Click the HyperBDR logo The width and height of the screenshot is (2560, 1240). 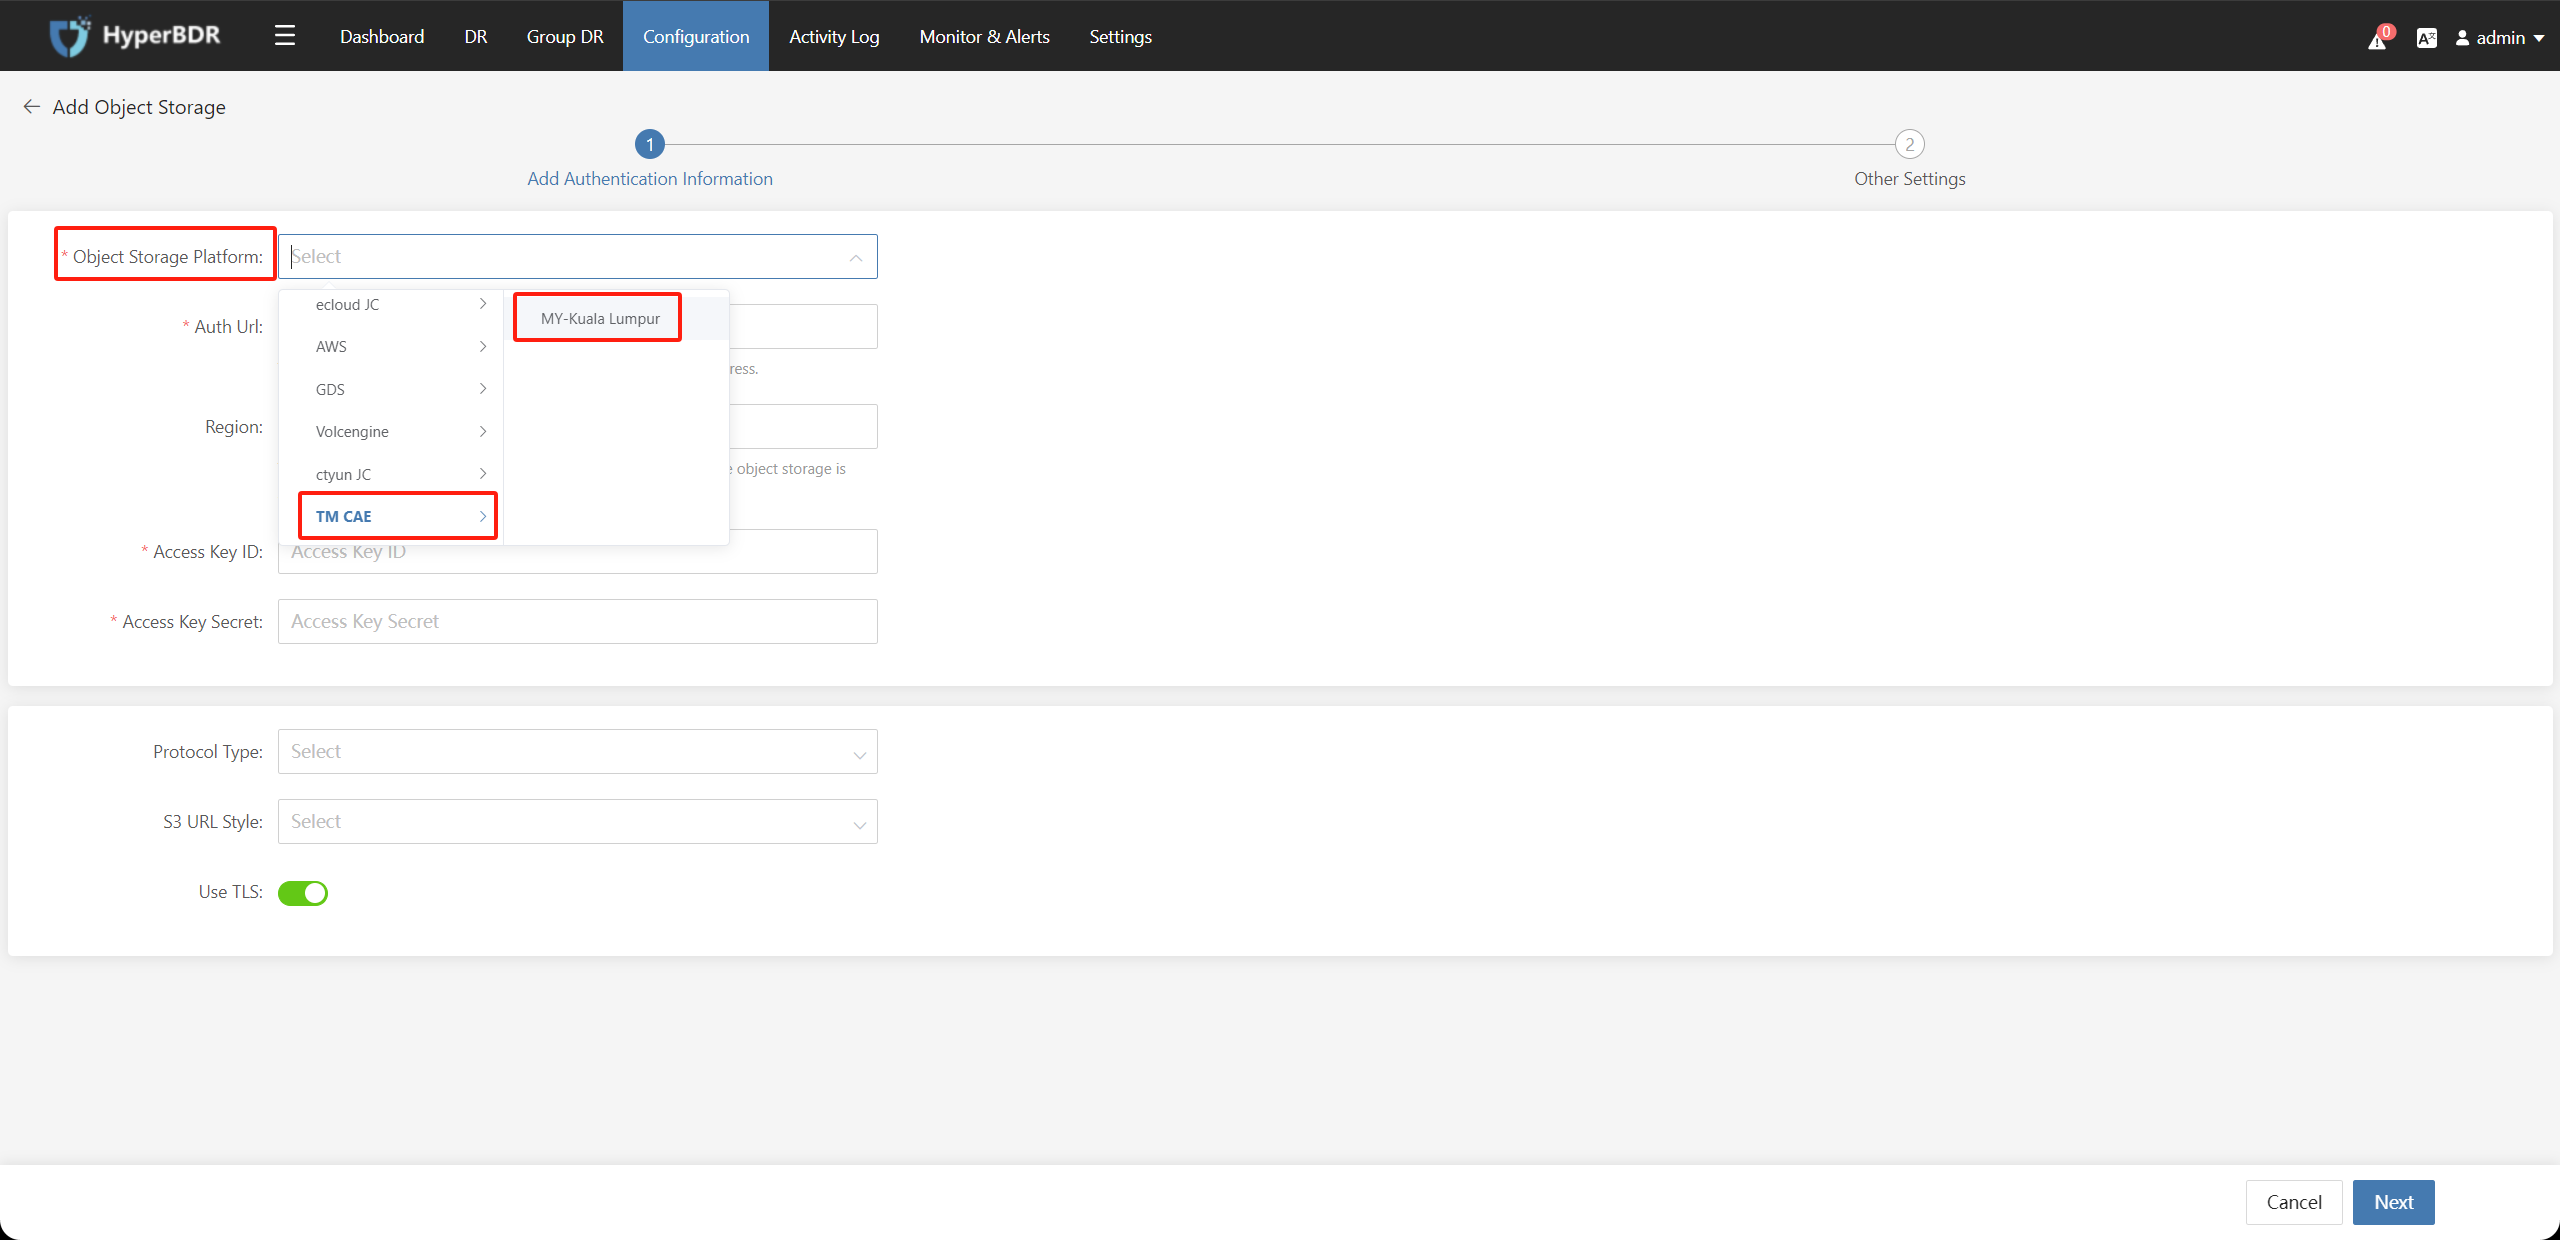[135, 36]
